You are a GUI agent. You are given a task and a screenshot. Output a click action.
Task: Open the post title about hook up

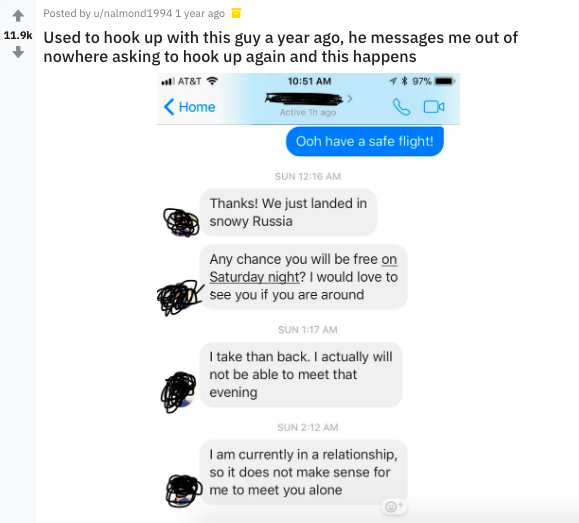pyautogui.click(x=281, y=47)
